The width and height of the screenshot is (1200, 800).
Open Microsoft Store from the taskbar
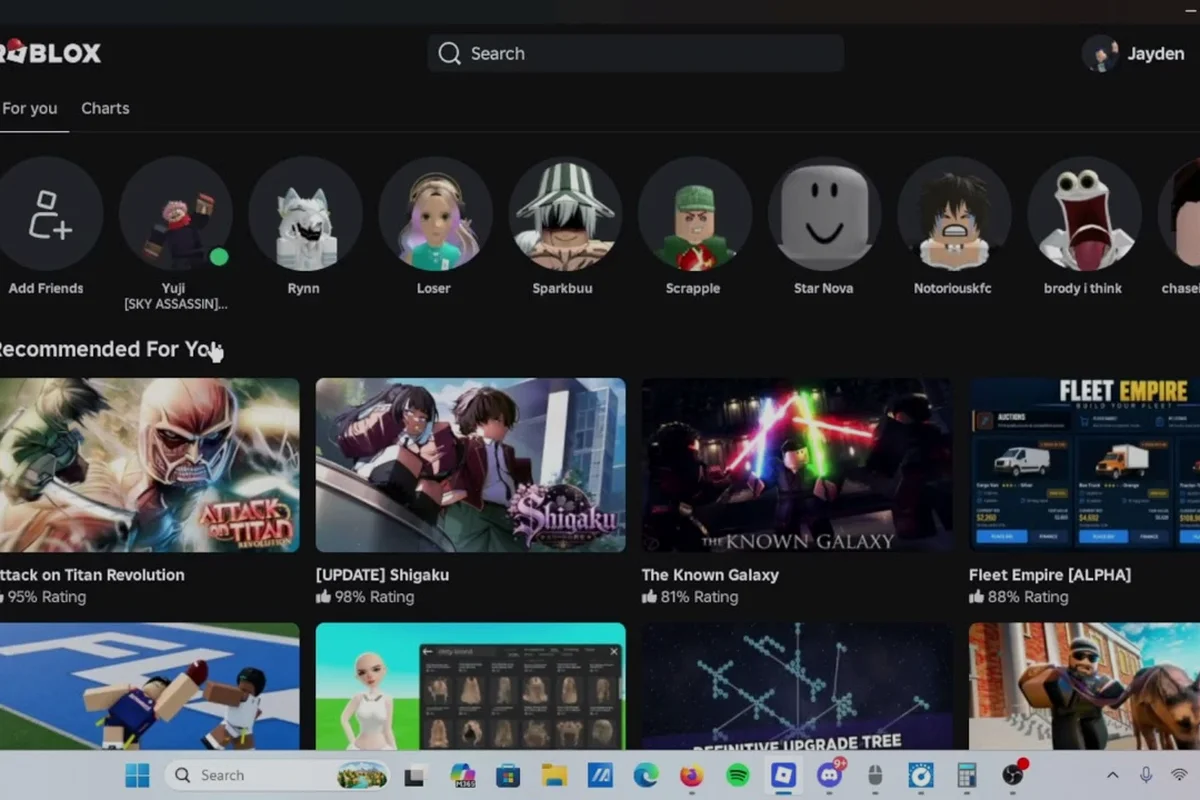tap(508, 775)
